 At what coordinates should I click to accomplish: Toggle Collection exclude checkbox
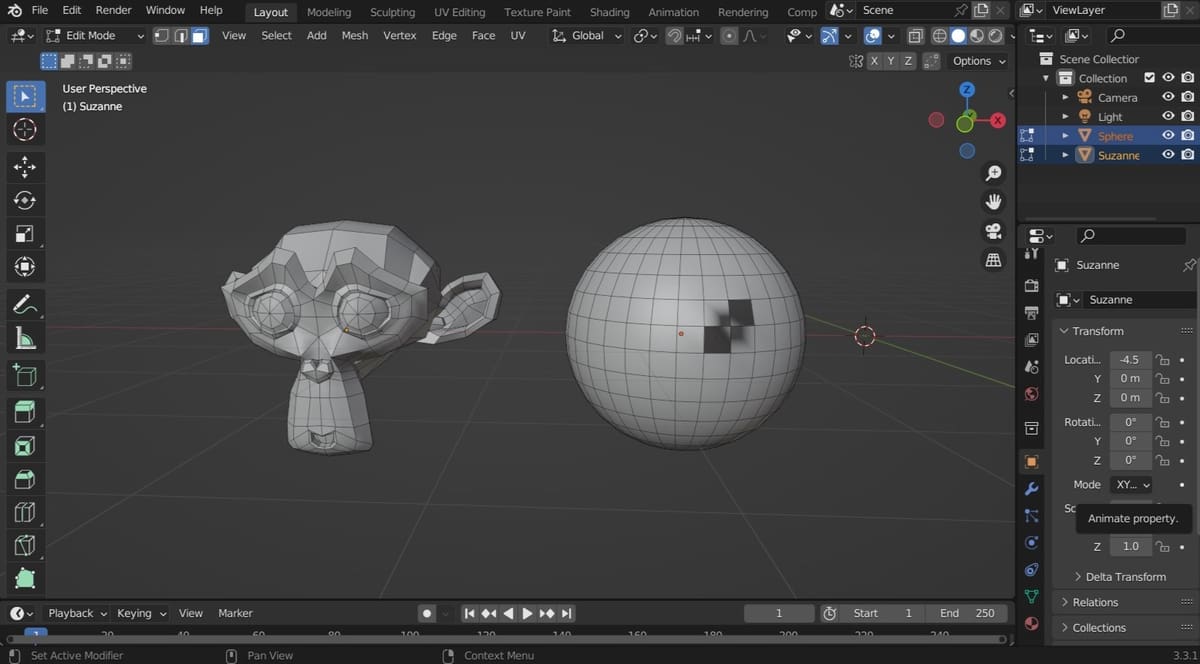1149,78
